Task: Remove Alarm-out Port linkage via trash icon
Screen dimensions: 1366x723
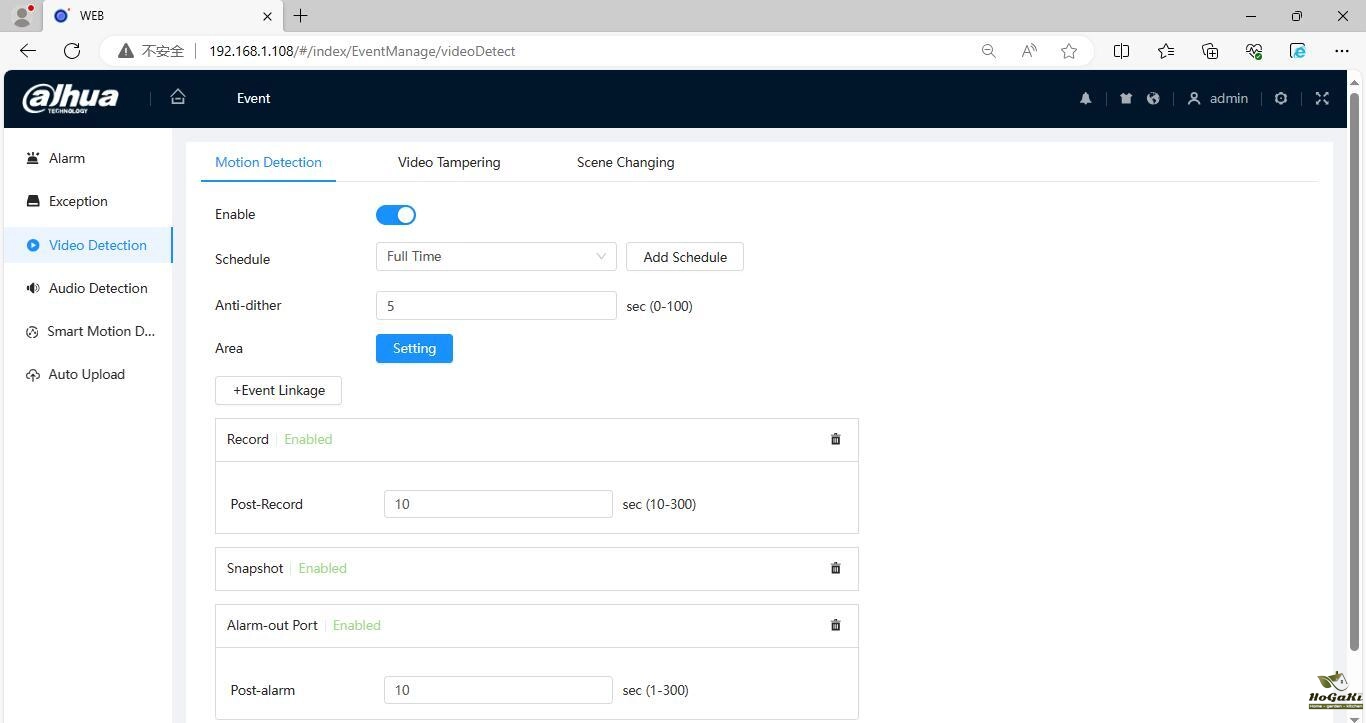Action: pos(836,625)
